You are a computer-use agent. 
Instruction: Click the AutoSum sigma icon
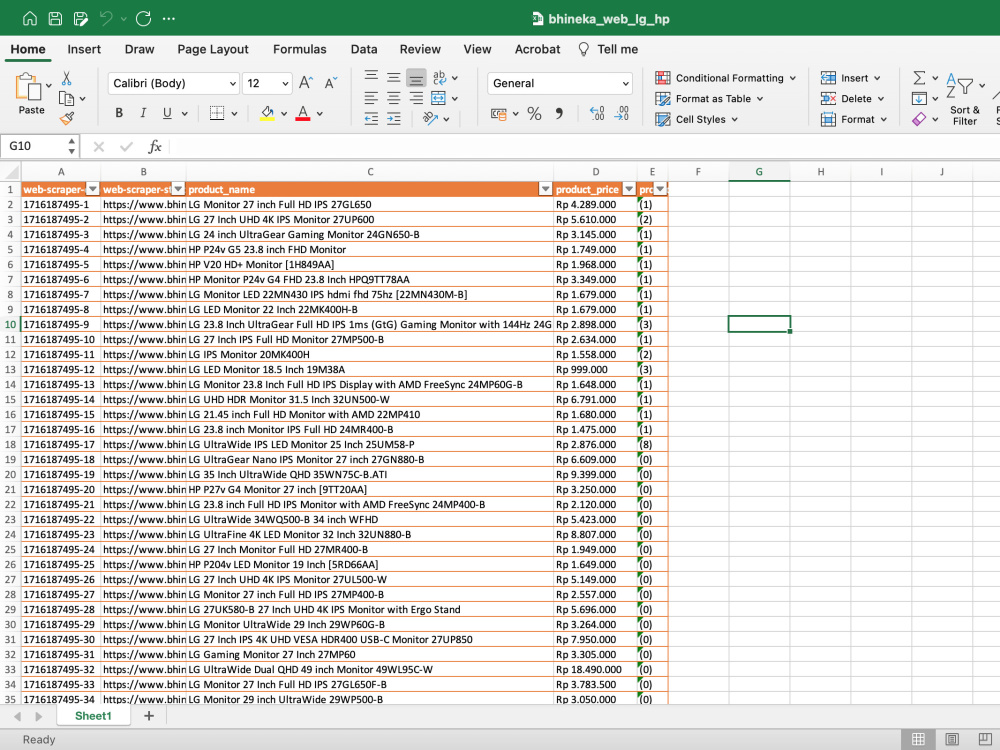coord(919,78)
